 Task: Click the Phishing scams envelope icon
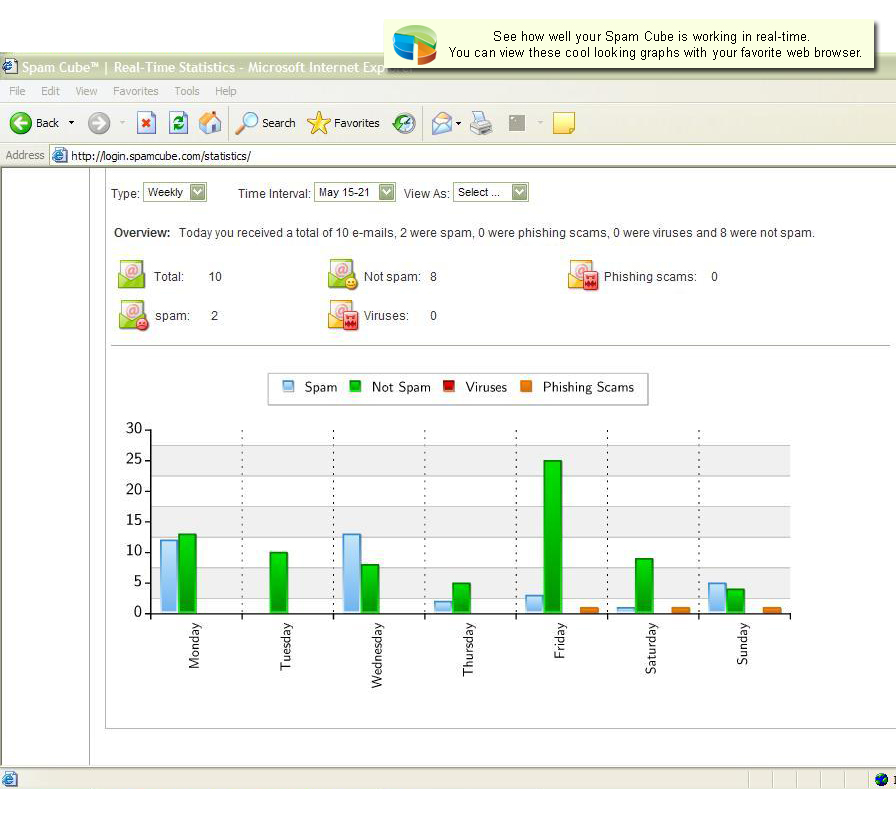581,274
